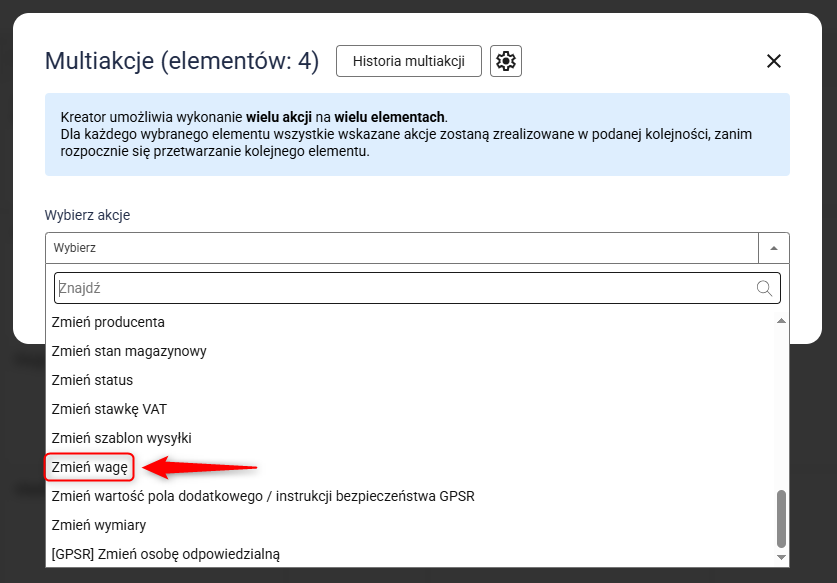Choose Zmień stan magazynowy from the list

click(129, 351)
